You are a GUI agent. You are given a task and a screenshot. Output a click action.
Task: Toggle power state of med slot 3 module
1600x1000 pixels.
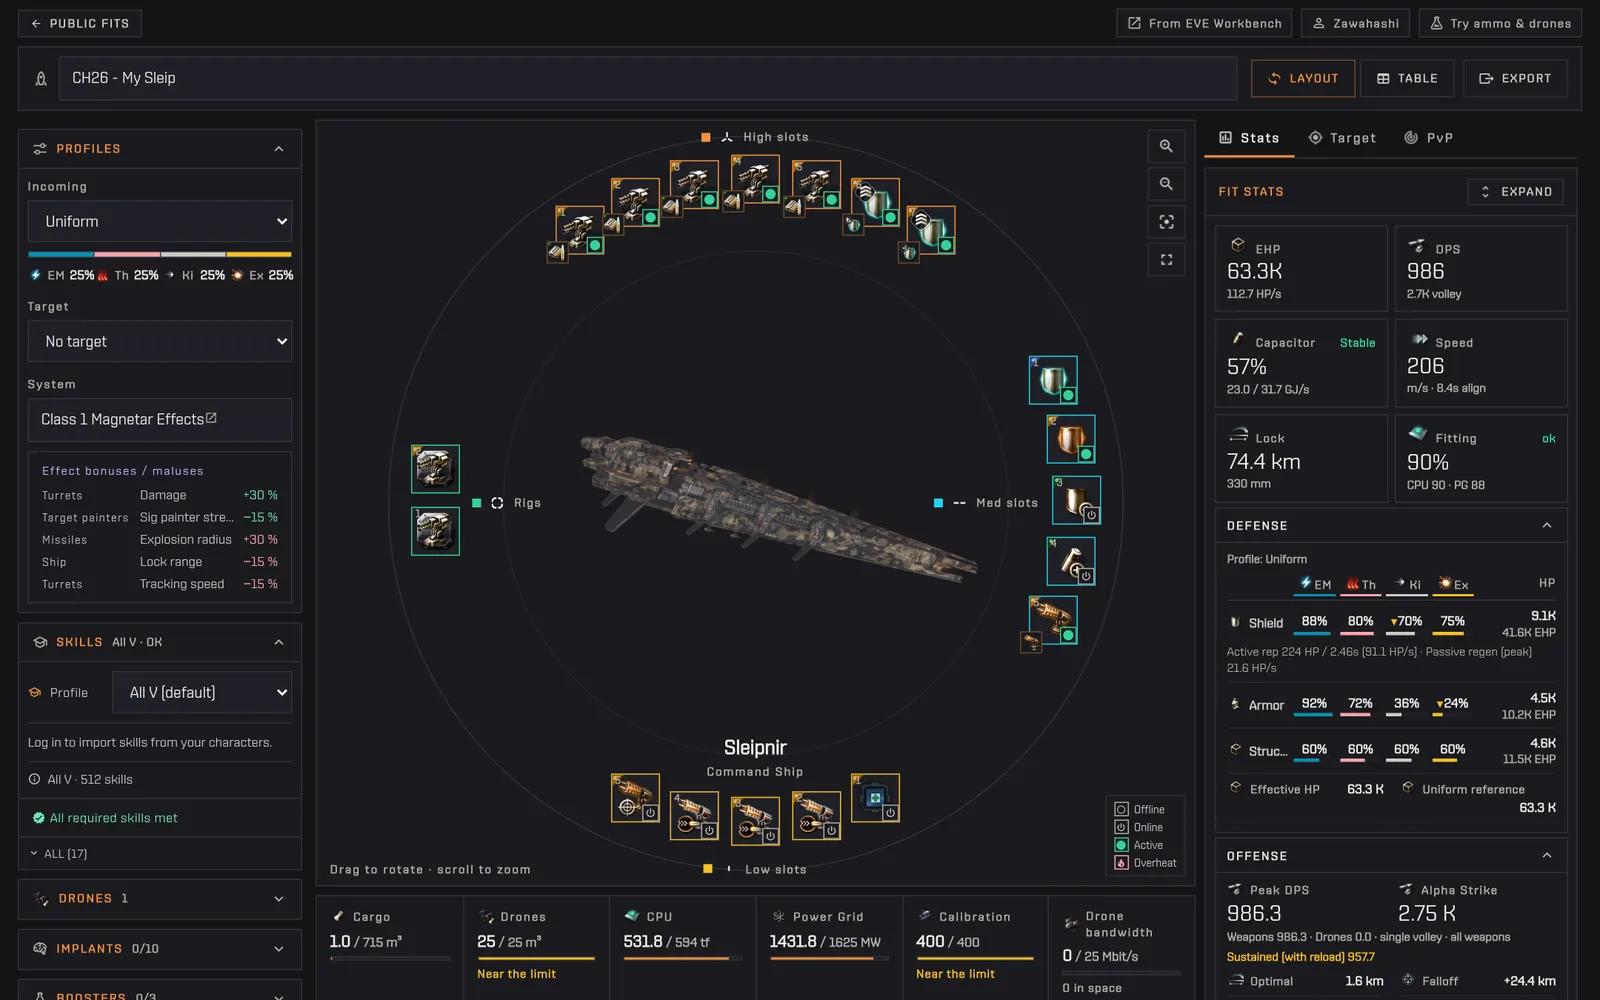pyautogui.click(x=1091, y=515)
